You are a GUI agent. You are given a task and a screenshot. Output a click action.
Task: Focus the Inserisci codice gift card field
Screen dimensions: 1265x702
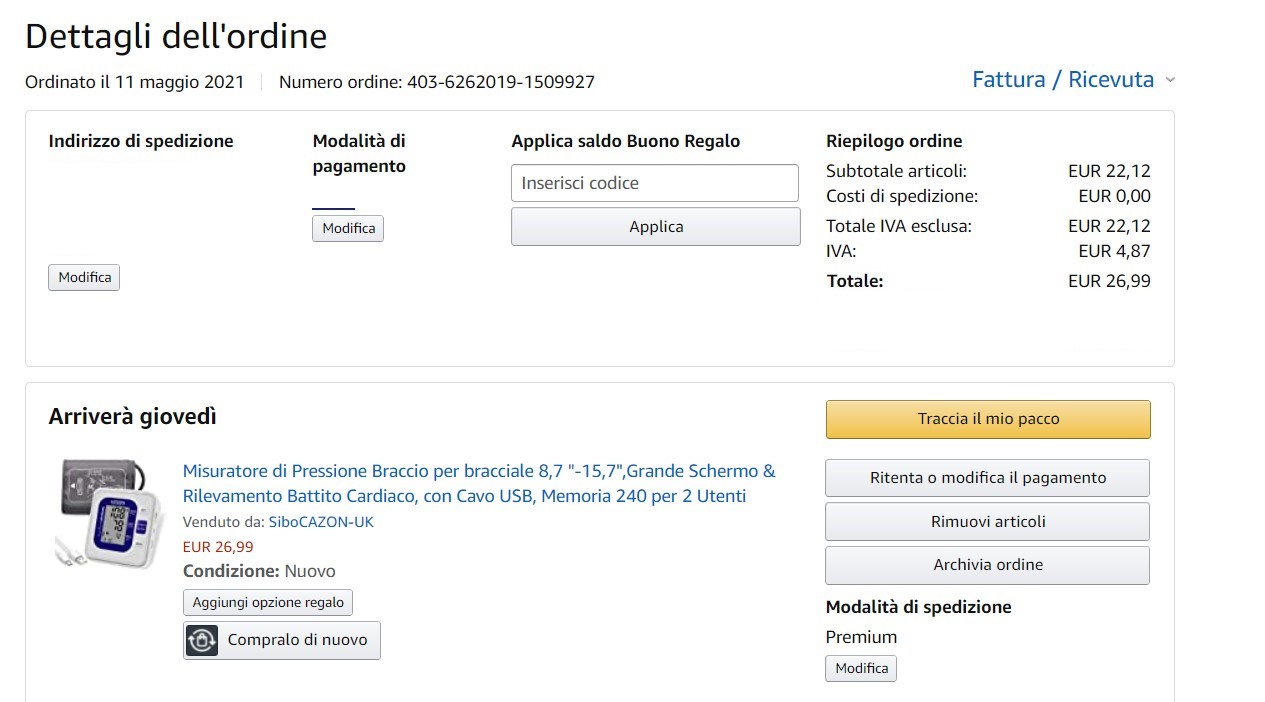click(655, 183)
